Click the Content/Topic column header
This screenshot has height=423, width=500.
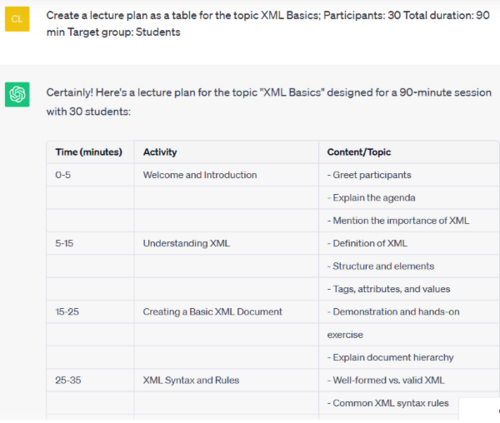pos(359,152)
